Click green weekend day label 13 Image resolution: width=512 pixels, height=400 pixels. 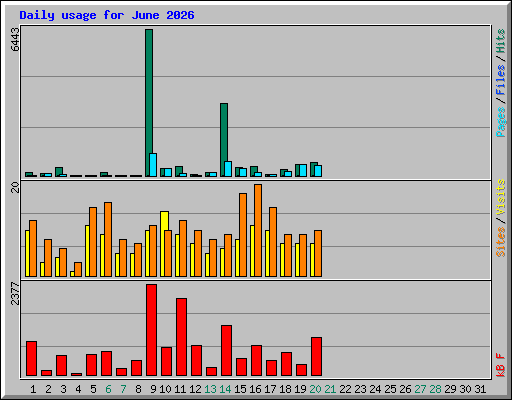click(x=210, y=389)
